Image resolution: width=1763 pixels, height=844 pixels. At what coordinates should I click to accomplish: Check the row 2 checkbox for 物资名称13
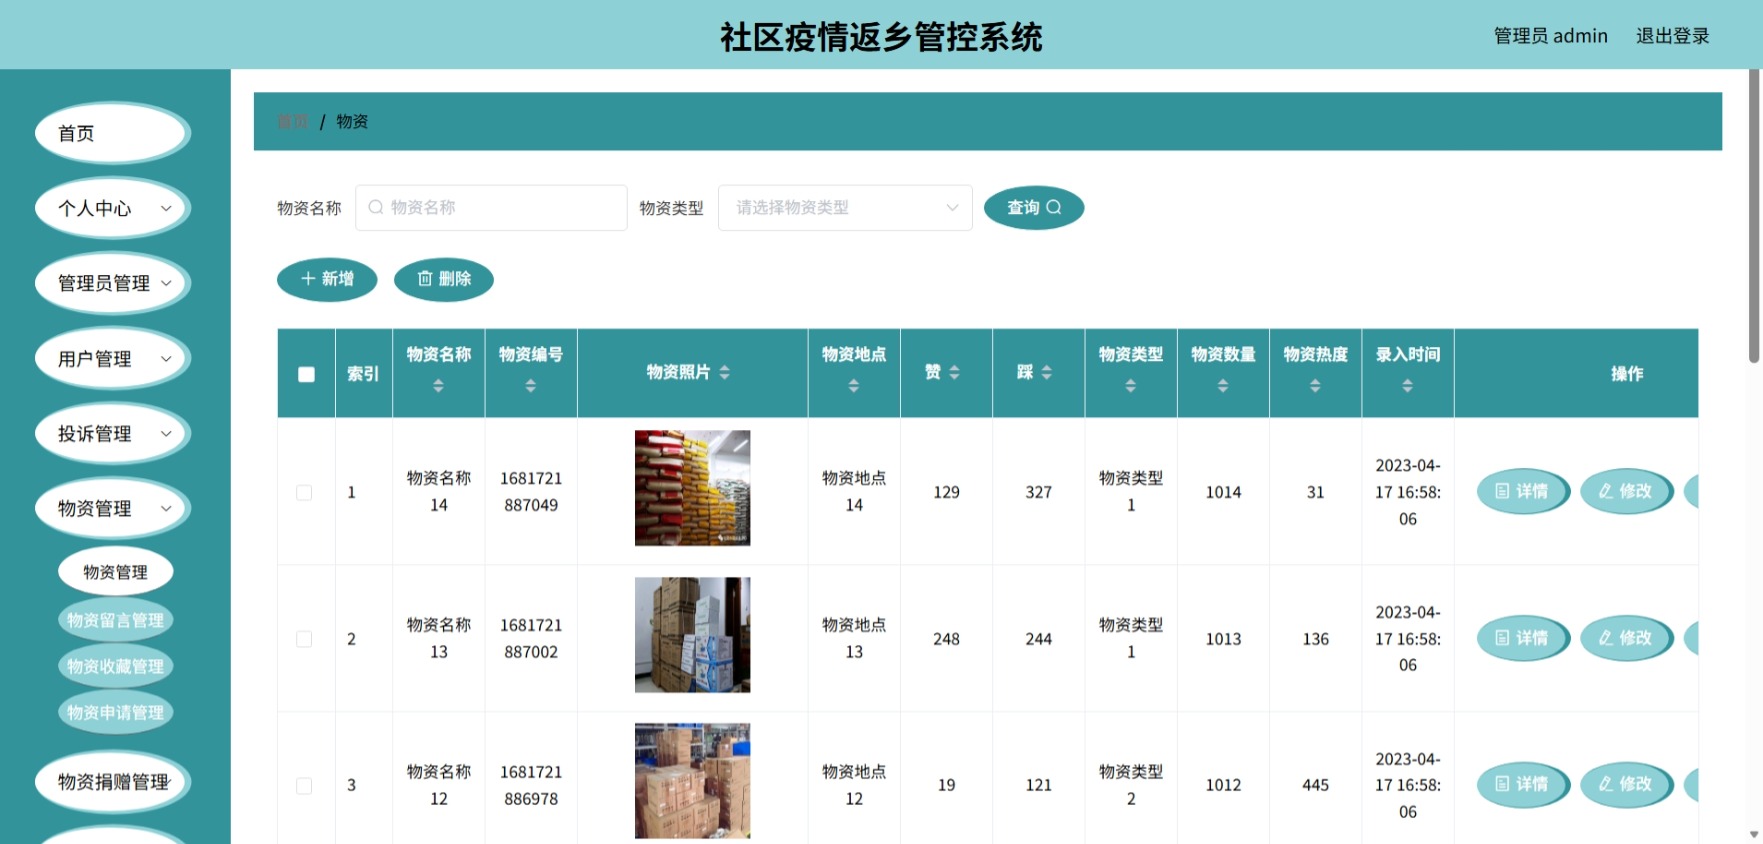304,639
